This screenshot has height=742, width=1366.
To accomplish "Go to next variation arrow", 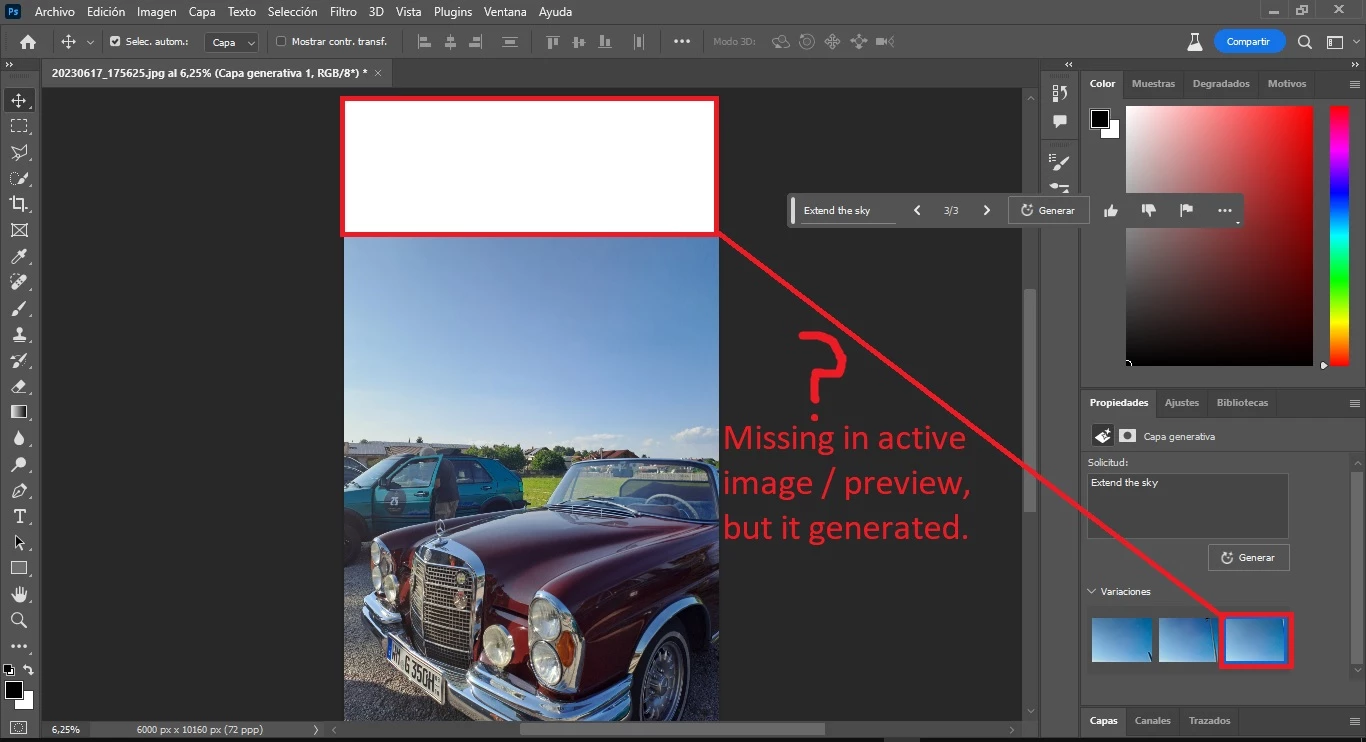I will [x=986, y=210].
